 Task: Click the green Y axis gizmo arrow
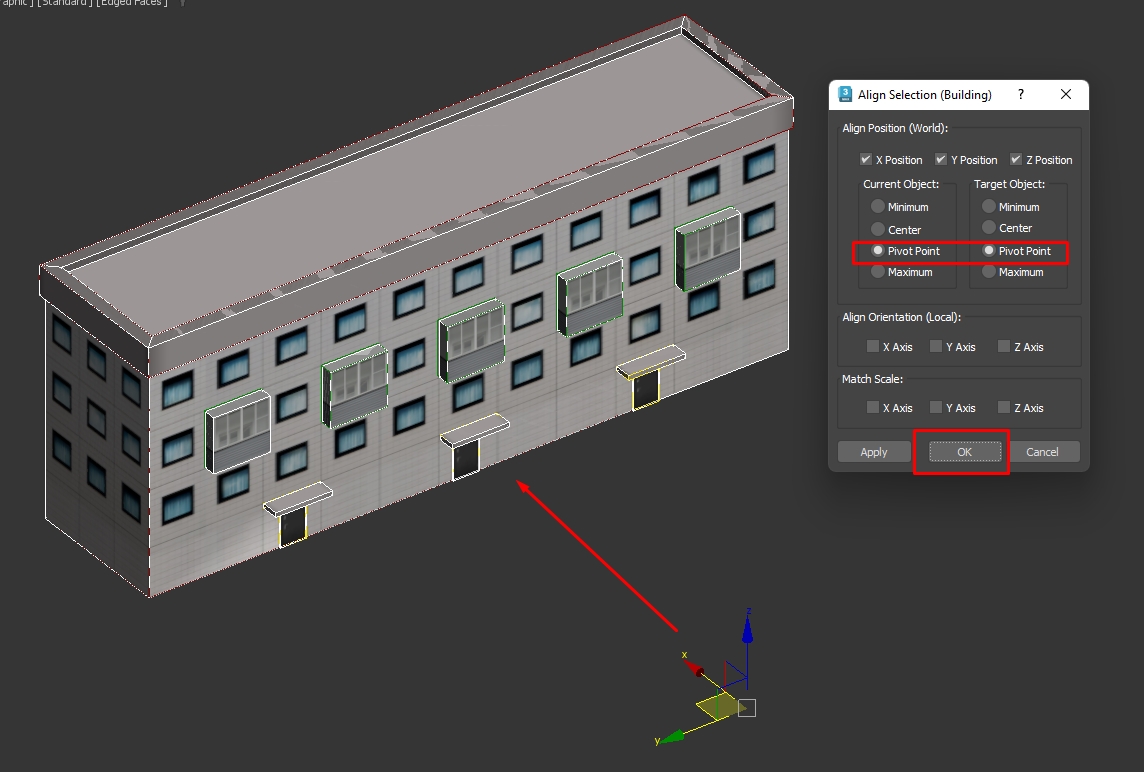pyautogui.click(x=672, y=736)
